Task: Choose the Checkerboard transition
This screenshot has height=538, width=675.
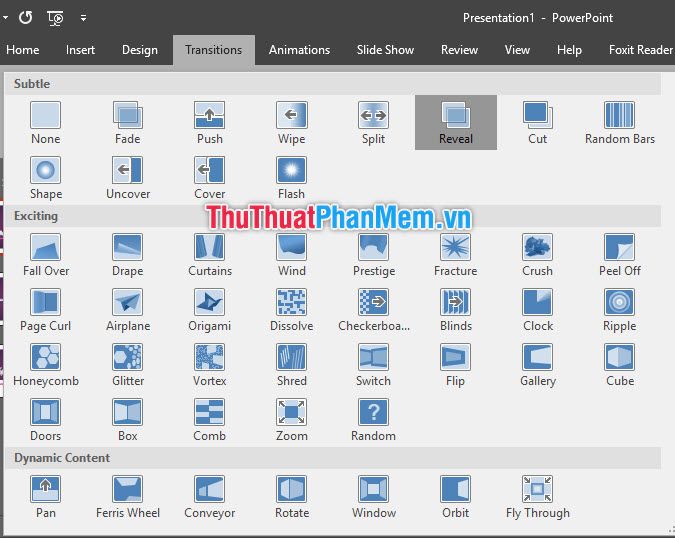Action: point(374,310)
